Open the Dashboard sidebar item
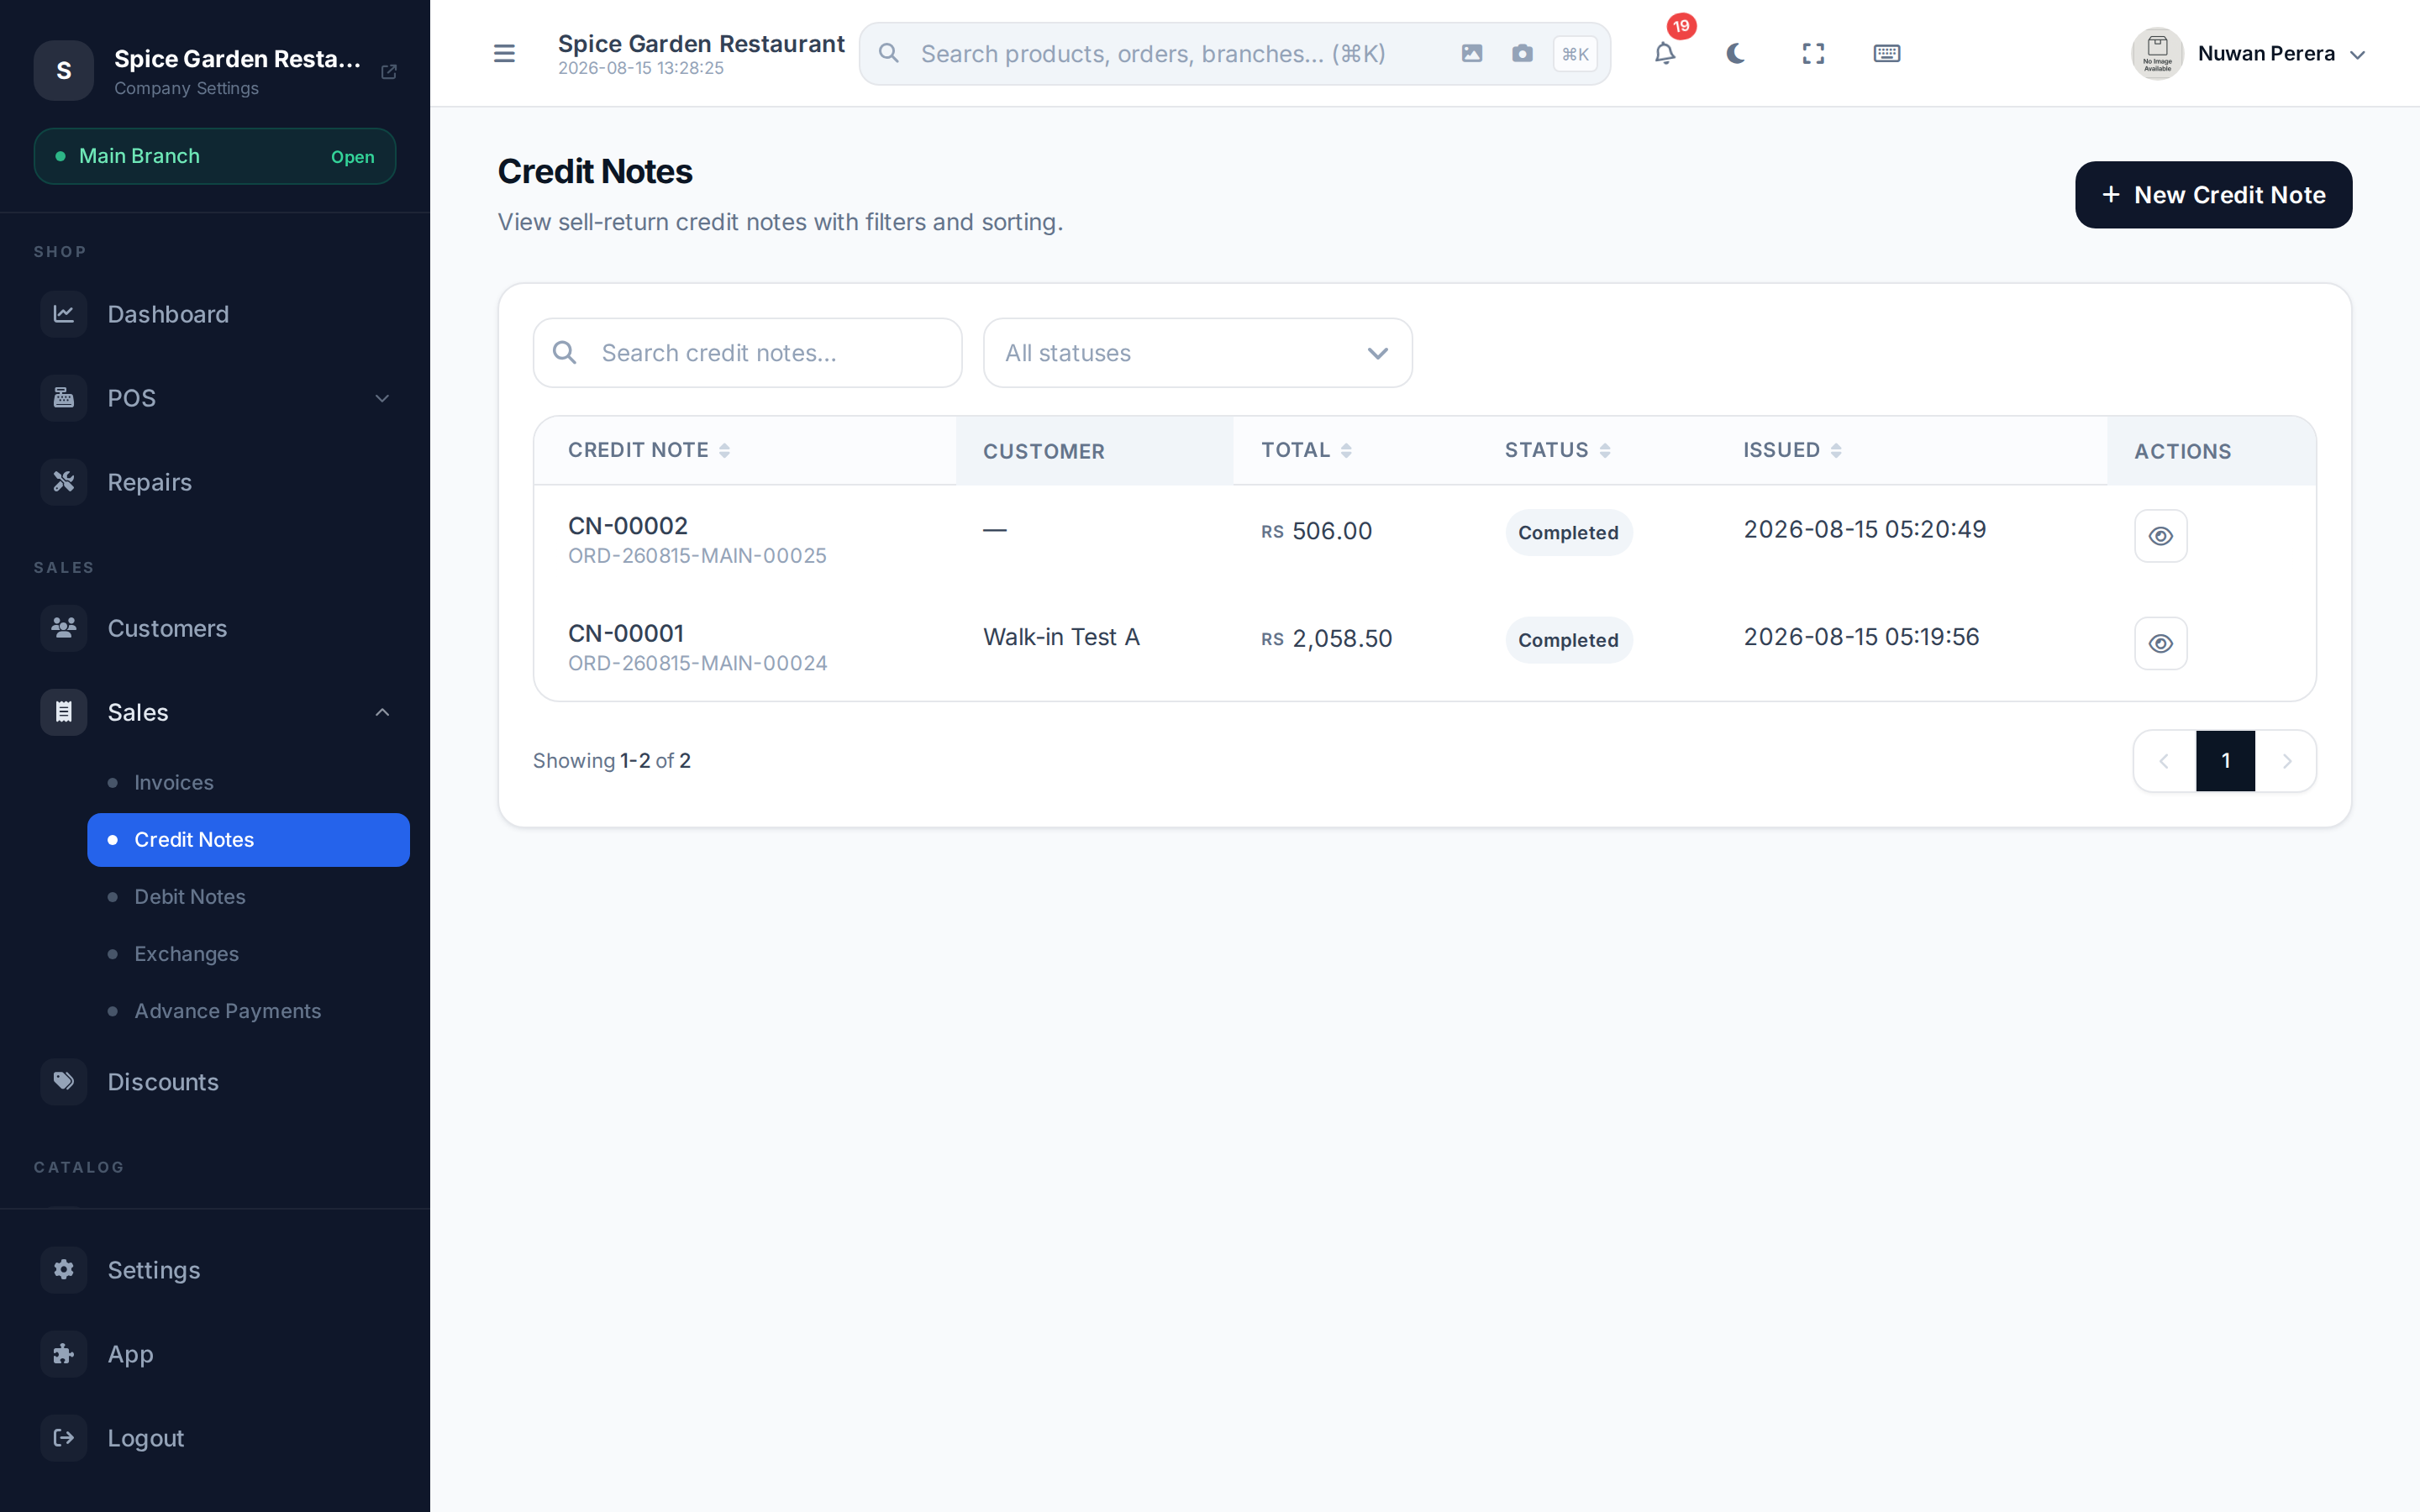This screenshot has width=2420, height=1512. [215, 314]
